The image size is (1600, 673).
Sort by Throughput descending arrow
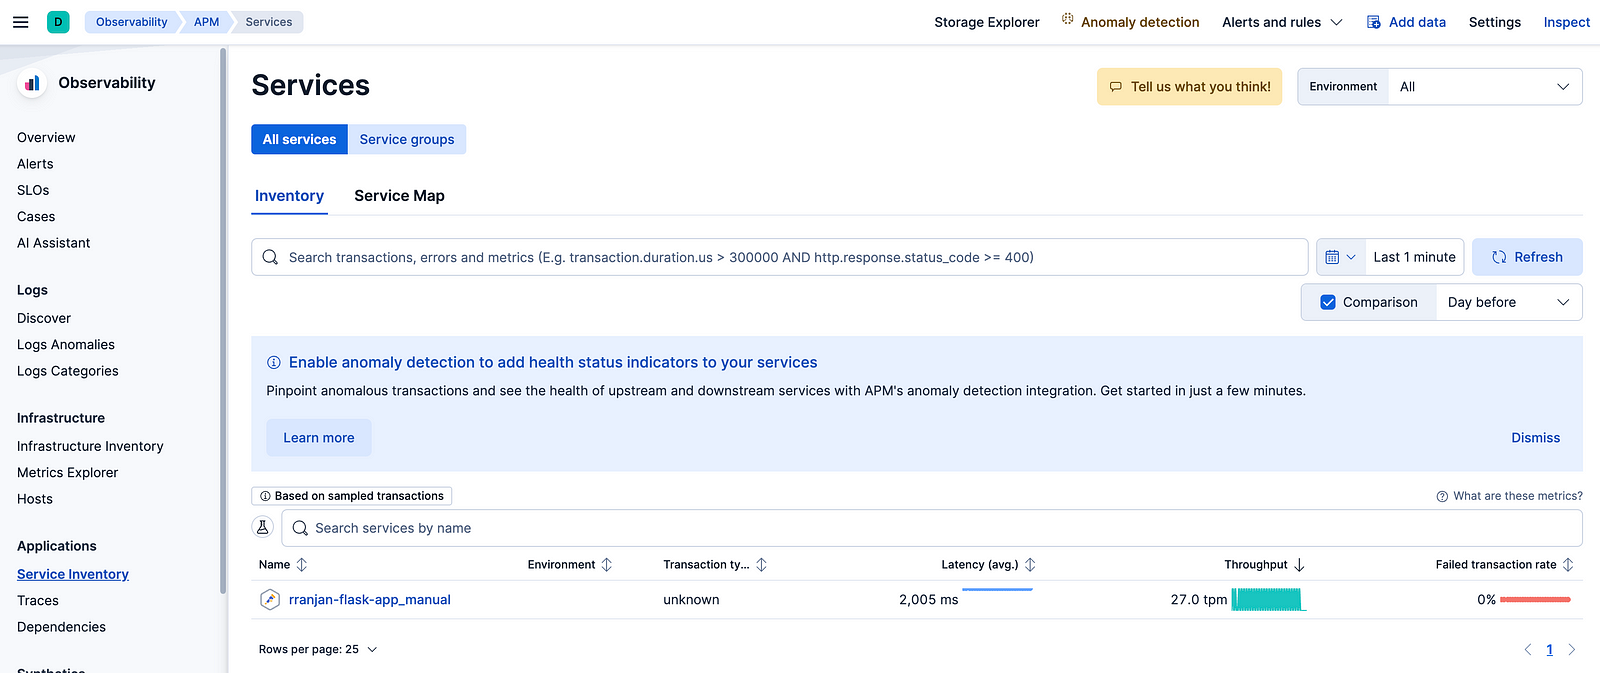click(x=1299, y=565)
